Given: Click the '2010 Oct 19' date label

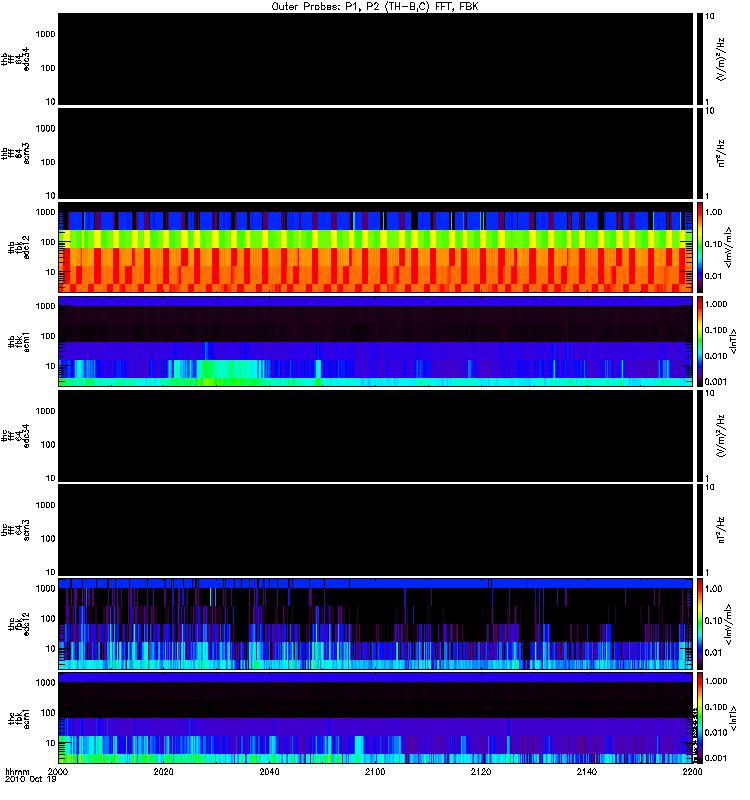Looking at the screenshot, I should (30, 779).
